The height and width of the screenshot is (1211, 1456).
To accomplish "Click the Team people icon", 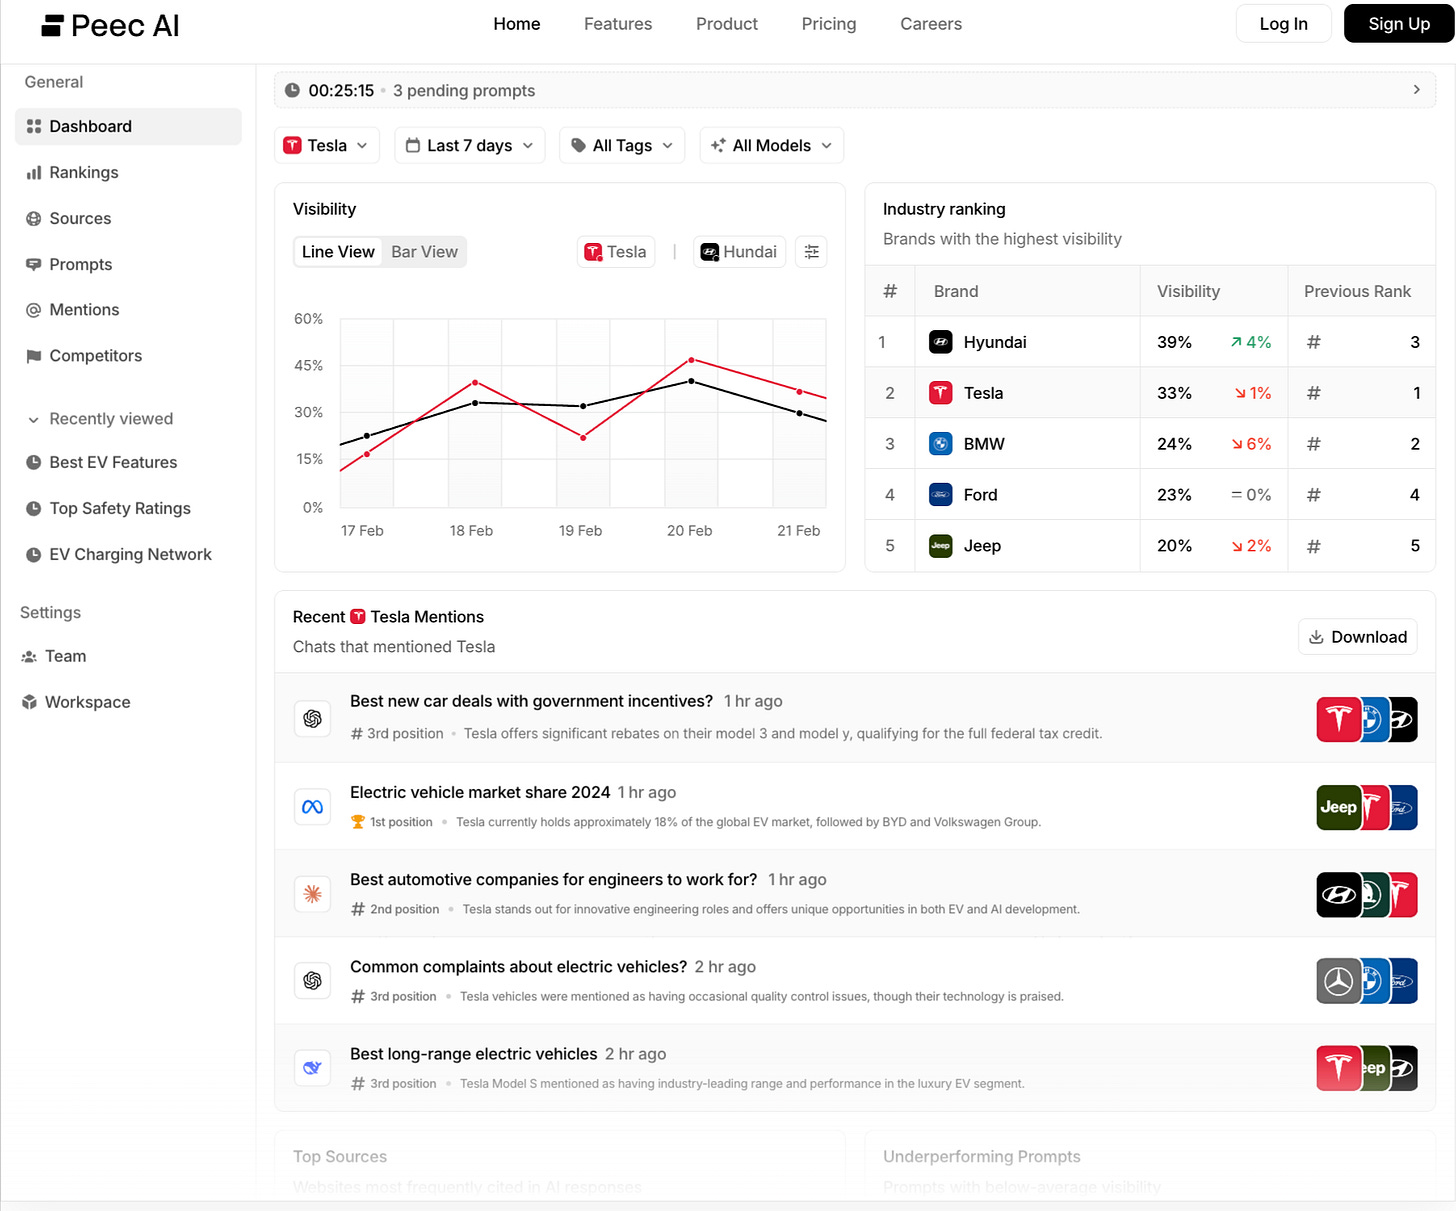I will click(x=29, y=657).
